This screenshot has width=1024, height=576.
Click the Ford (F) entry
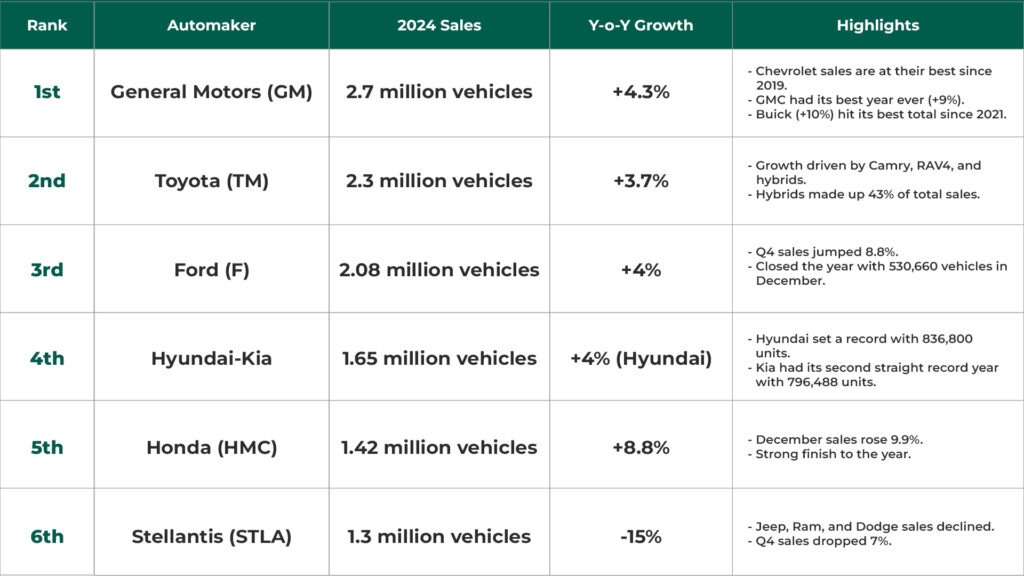[x=210, y=268]
